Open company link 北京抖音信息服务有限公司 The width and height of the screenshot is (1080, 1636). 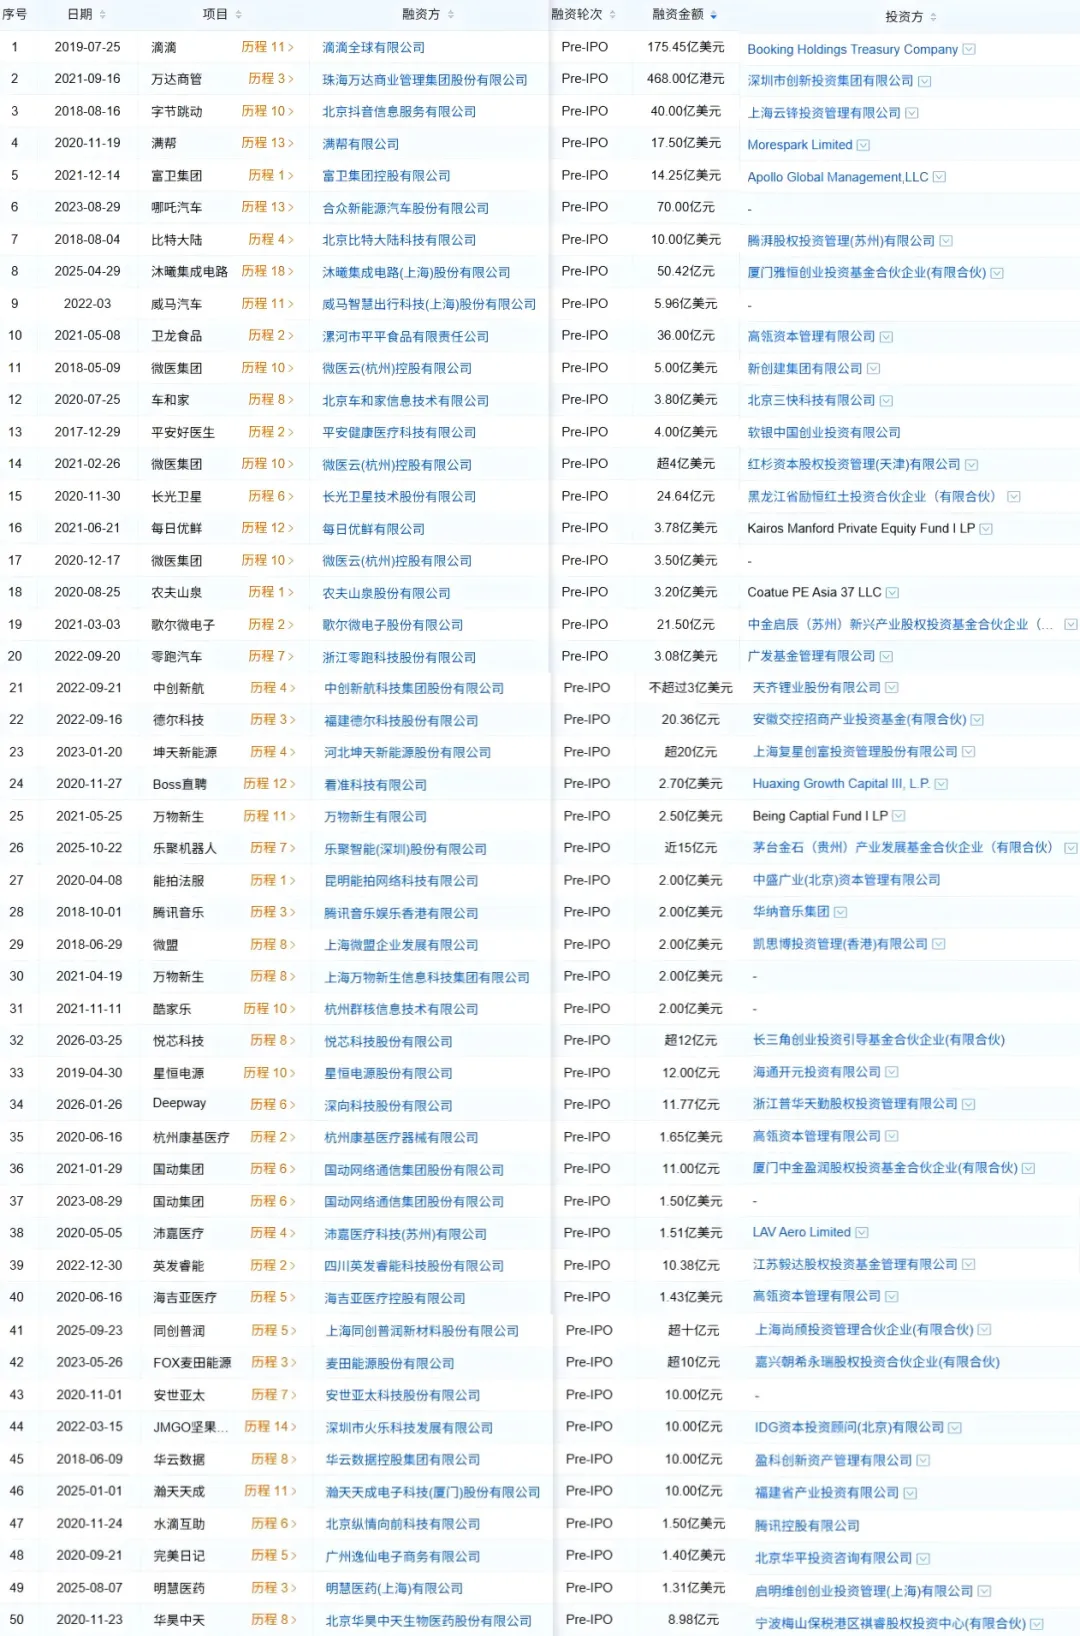coord(399,111)
